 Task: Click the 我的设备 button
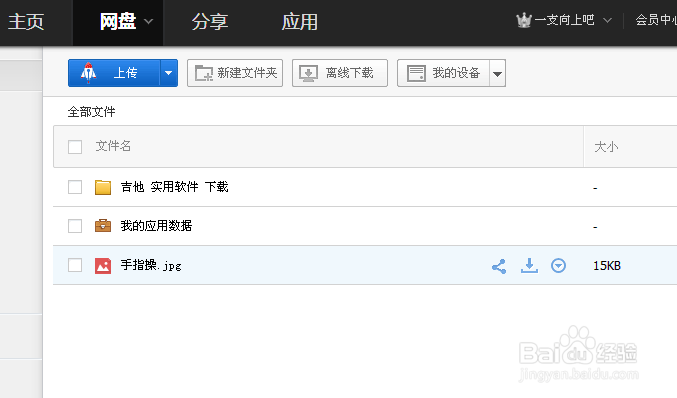click(443, 73)
